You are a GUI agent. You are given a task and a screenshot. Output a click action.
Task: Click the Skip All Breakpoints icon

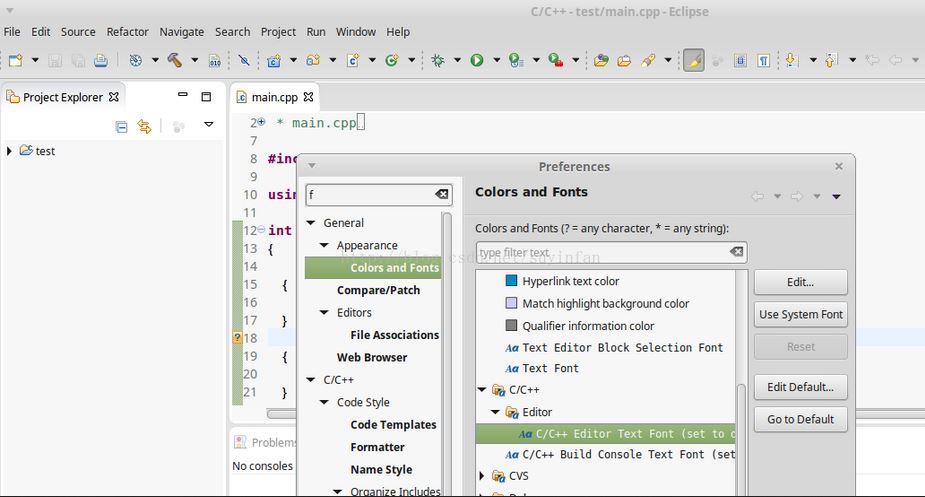coord(244,60)
